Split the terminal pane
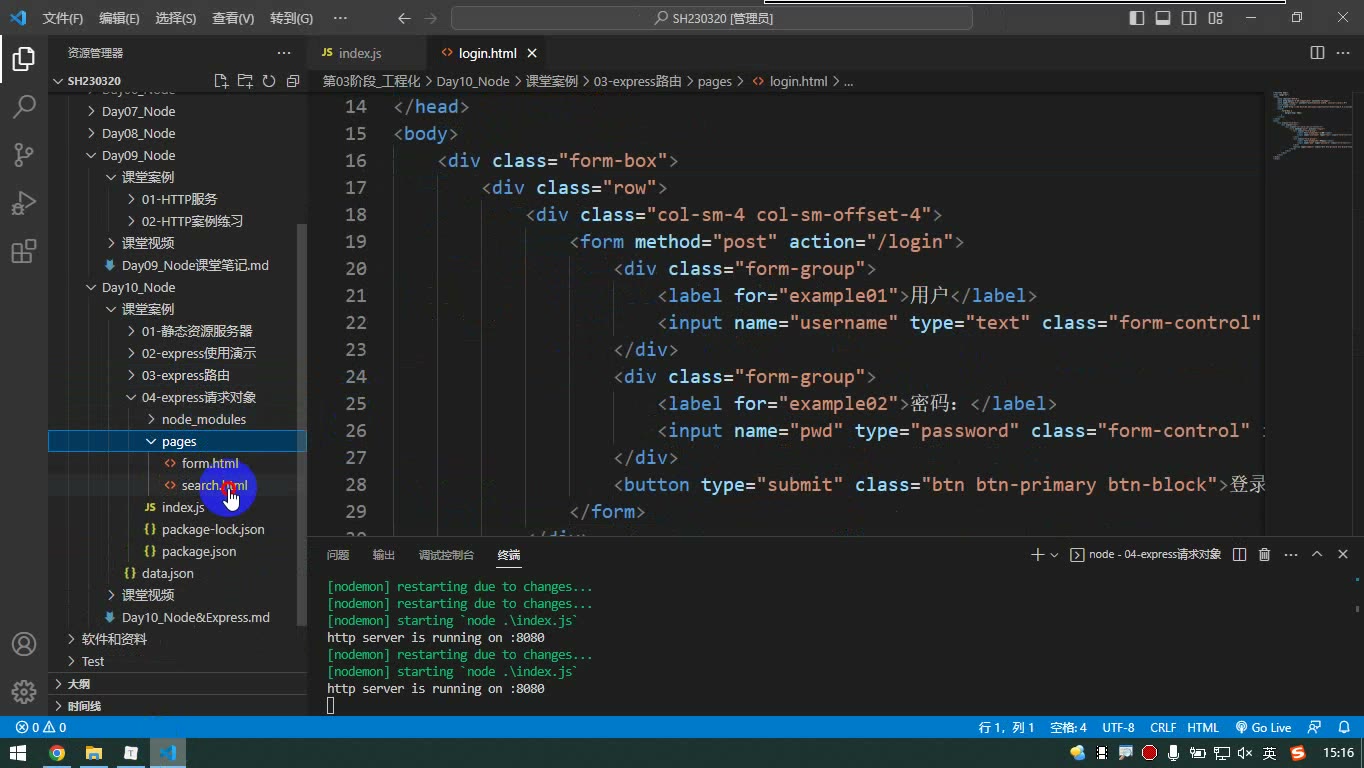Image resolution: width=1364 pixels, height=768 pixels. [1239, 554]
